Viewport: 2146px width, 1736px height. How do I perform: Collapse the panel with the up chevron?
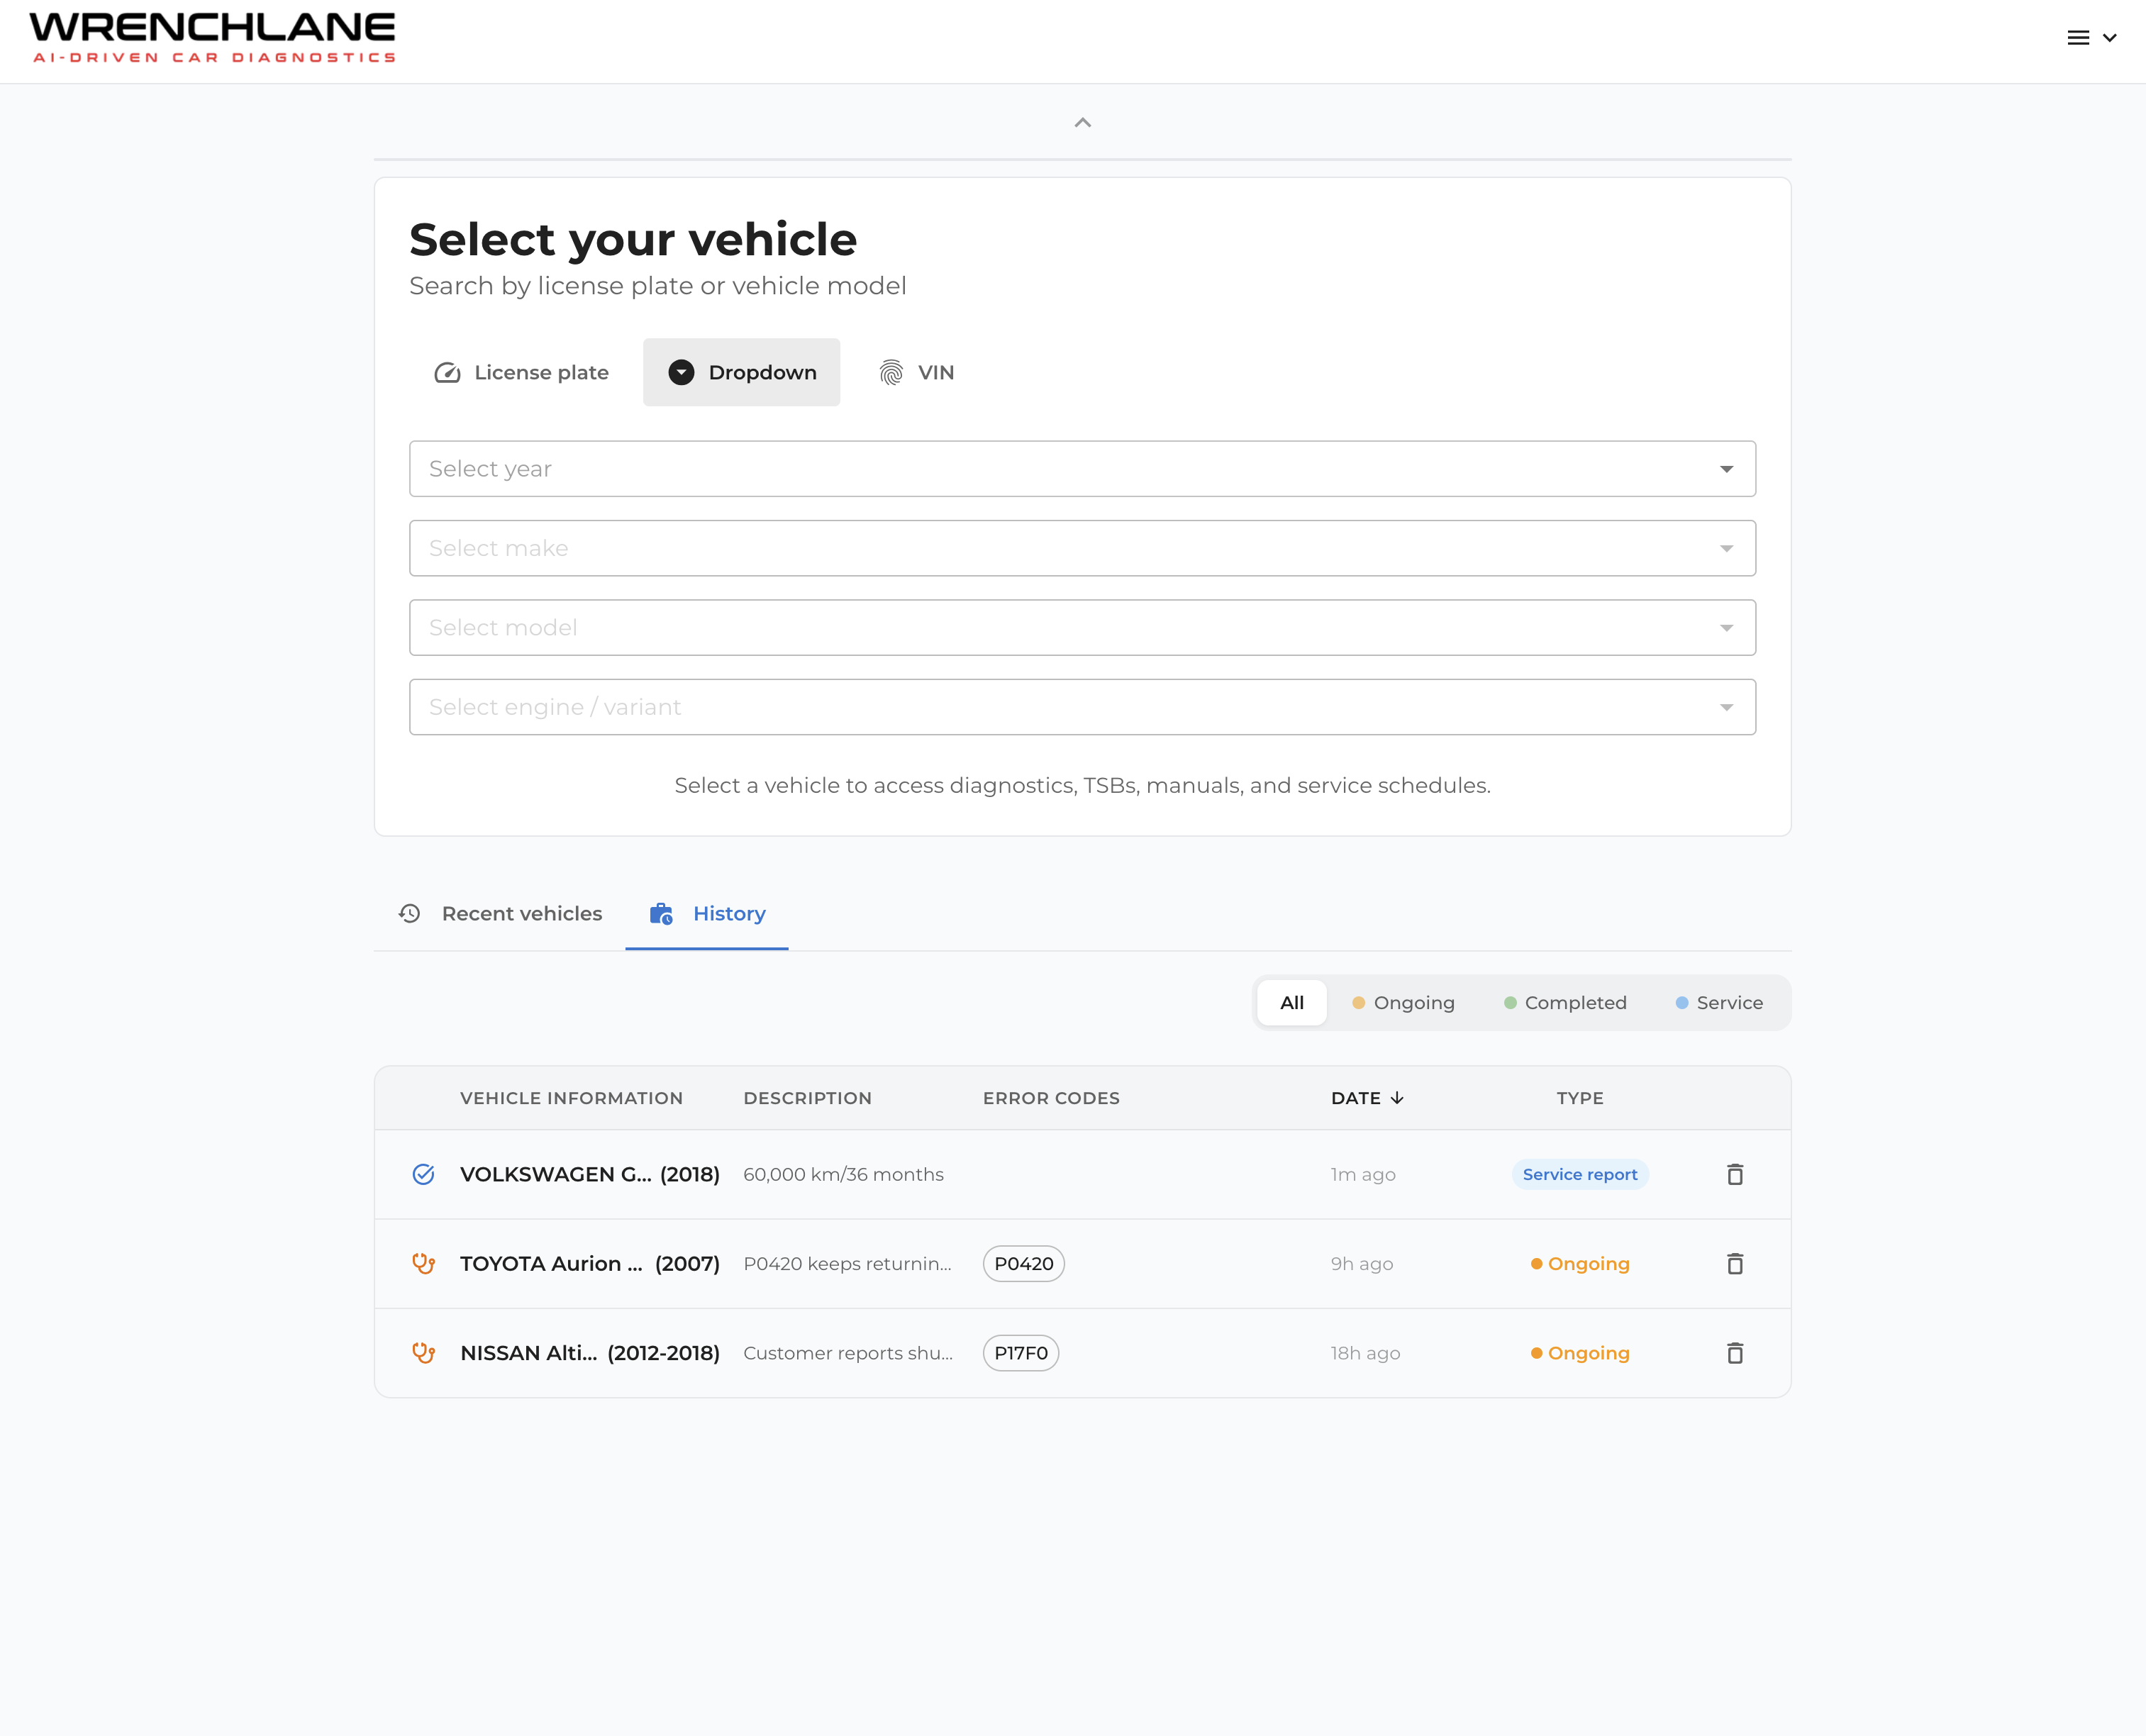(1082, 123)
